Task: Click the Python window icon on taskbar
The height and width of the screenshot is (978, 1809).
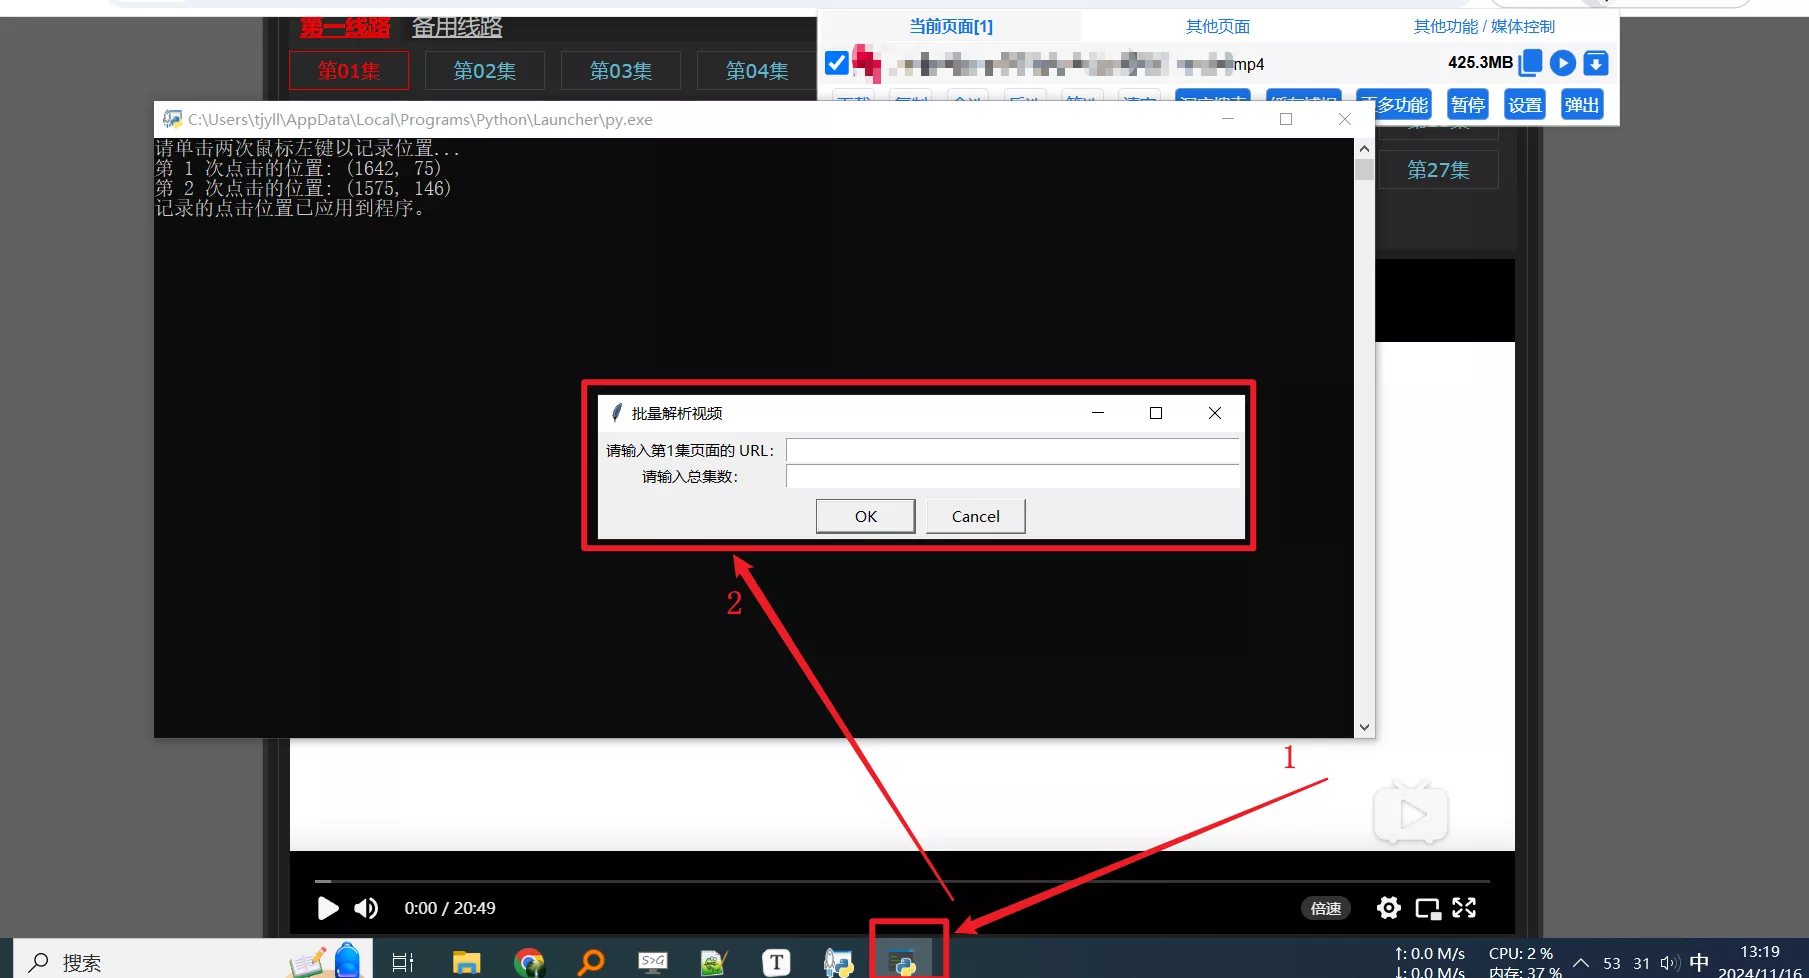Action: [903, 963]
